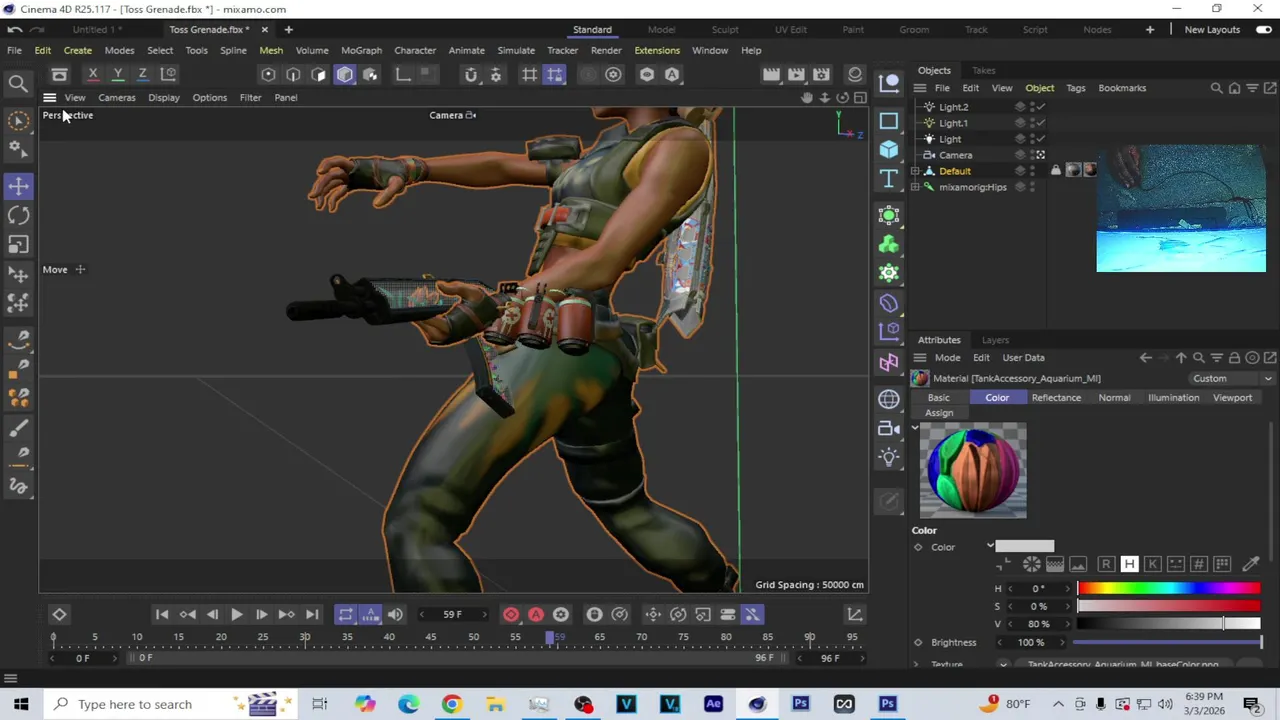
Task: Expand the Default object tree node
Action: tap(915, 171)
